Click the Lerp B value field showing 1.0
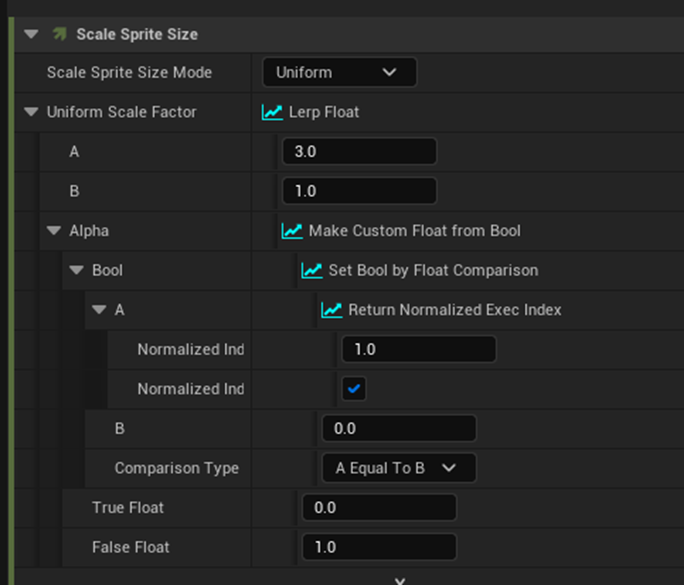 (359, 191)
